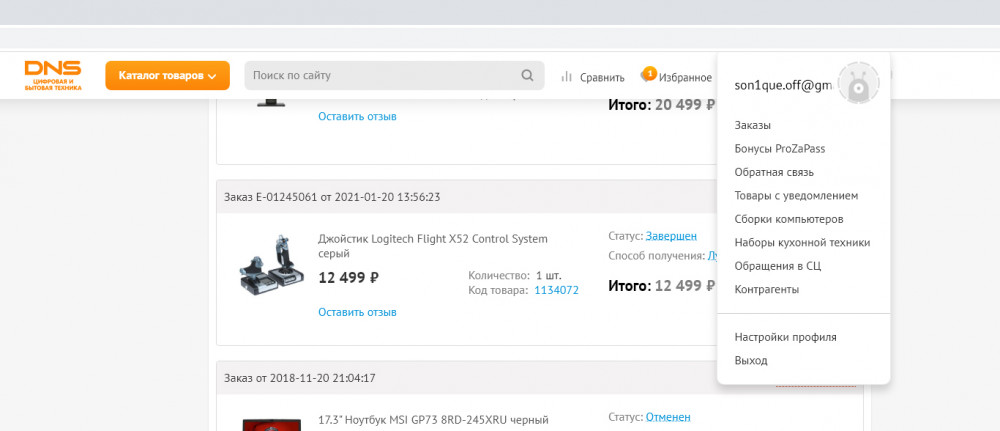Focus the Поиск по сайту field
This screenshot has width=1000, height=431.
point(380,76)
